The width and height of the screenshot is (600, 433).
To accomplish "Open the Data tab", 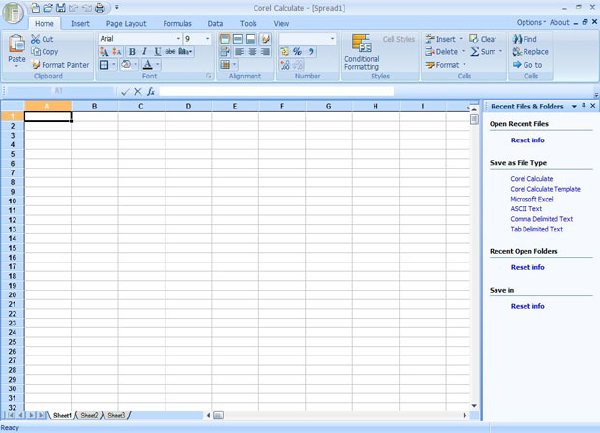I will pyautogui.click(x=215, y=24).
